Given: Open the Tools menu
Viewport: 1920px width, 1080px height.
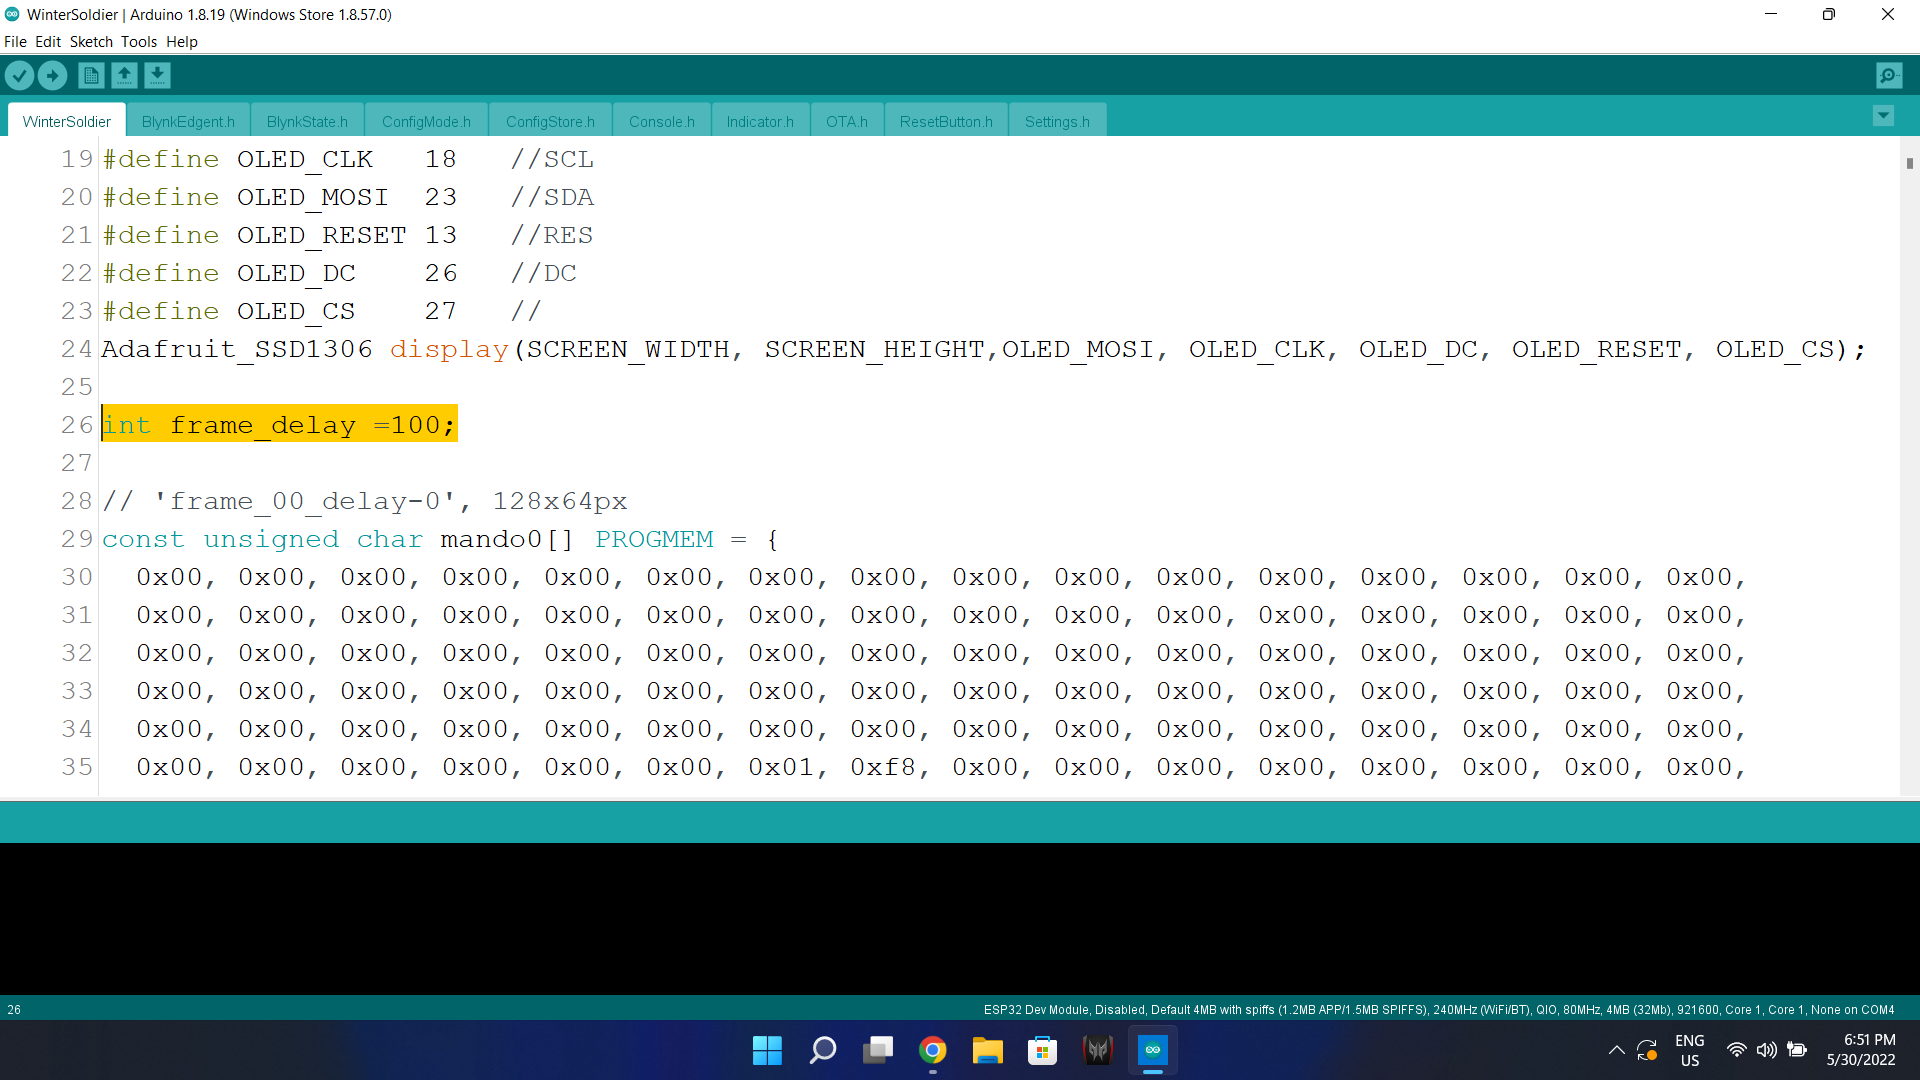Looking at the screenshot, I should coord(138,42).
